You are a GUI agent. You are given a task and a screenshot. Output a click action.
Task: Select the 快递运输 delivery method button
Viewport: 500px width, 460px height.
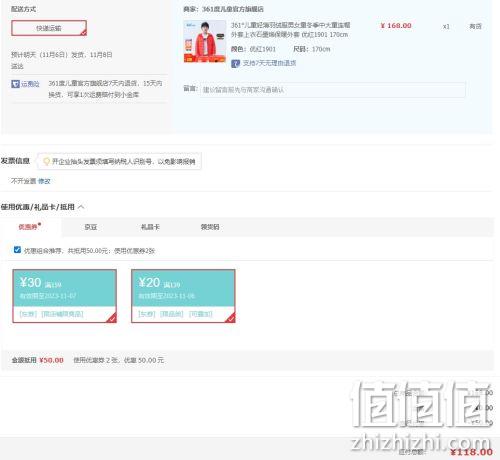pyautogui.click(x=49, y=28)
